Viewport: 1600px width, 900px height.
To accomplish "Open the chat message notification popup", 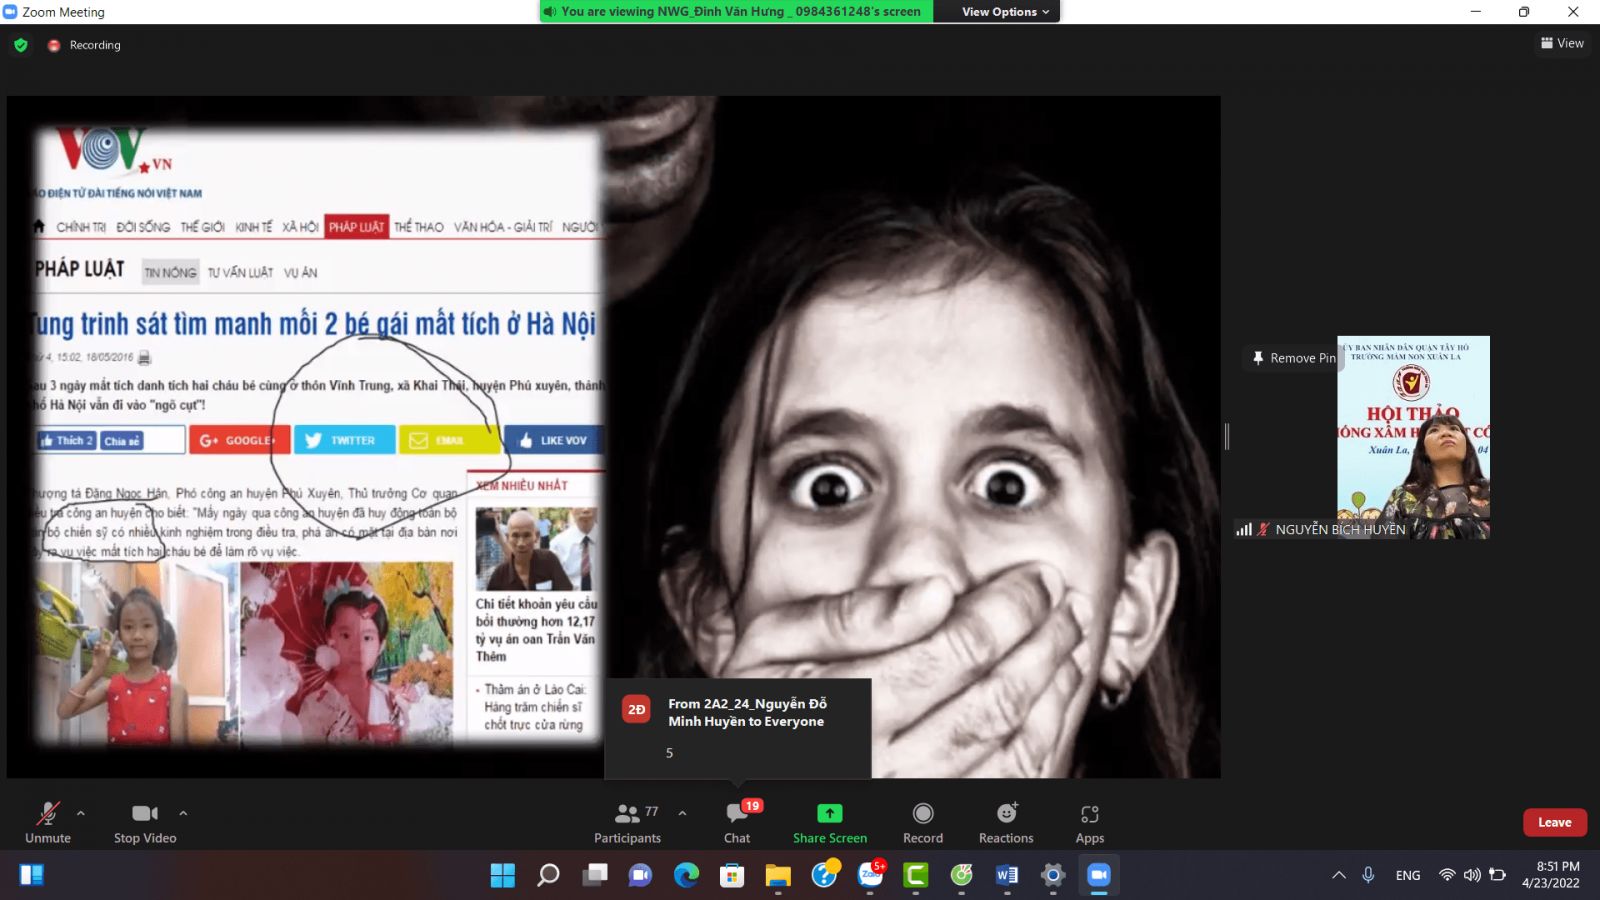I will point(738,728).
